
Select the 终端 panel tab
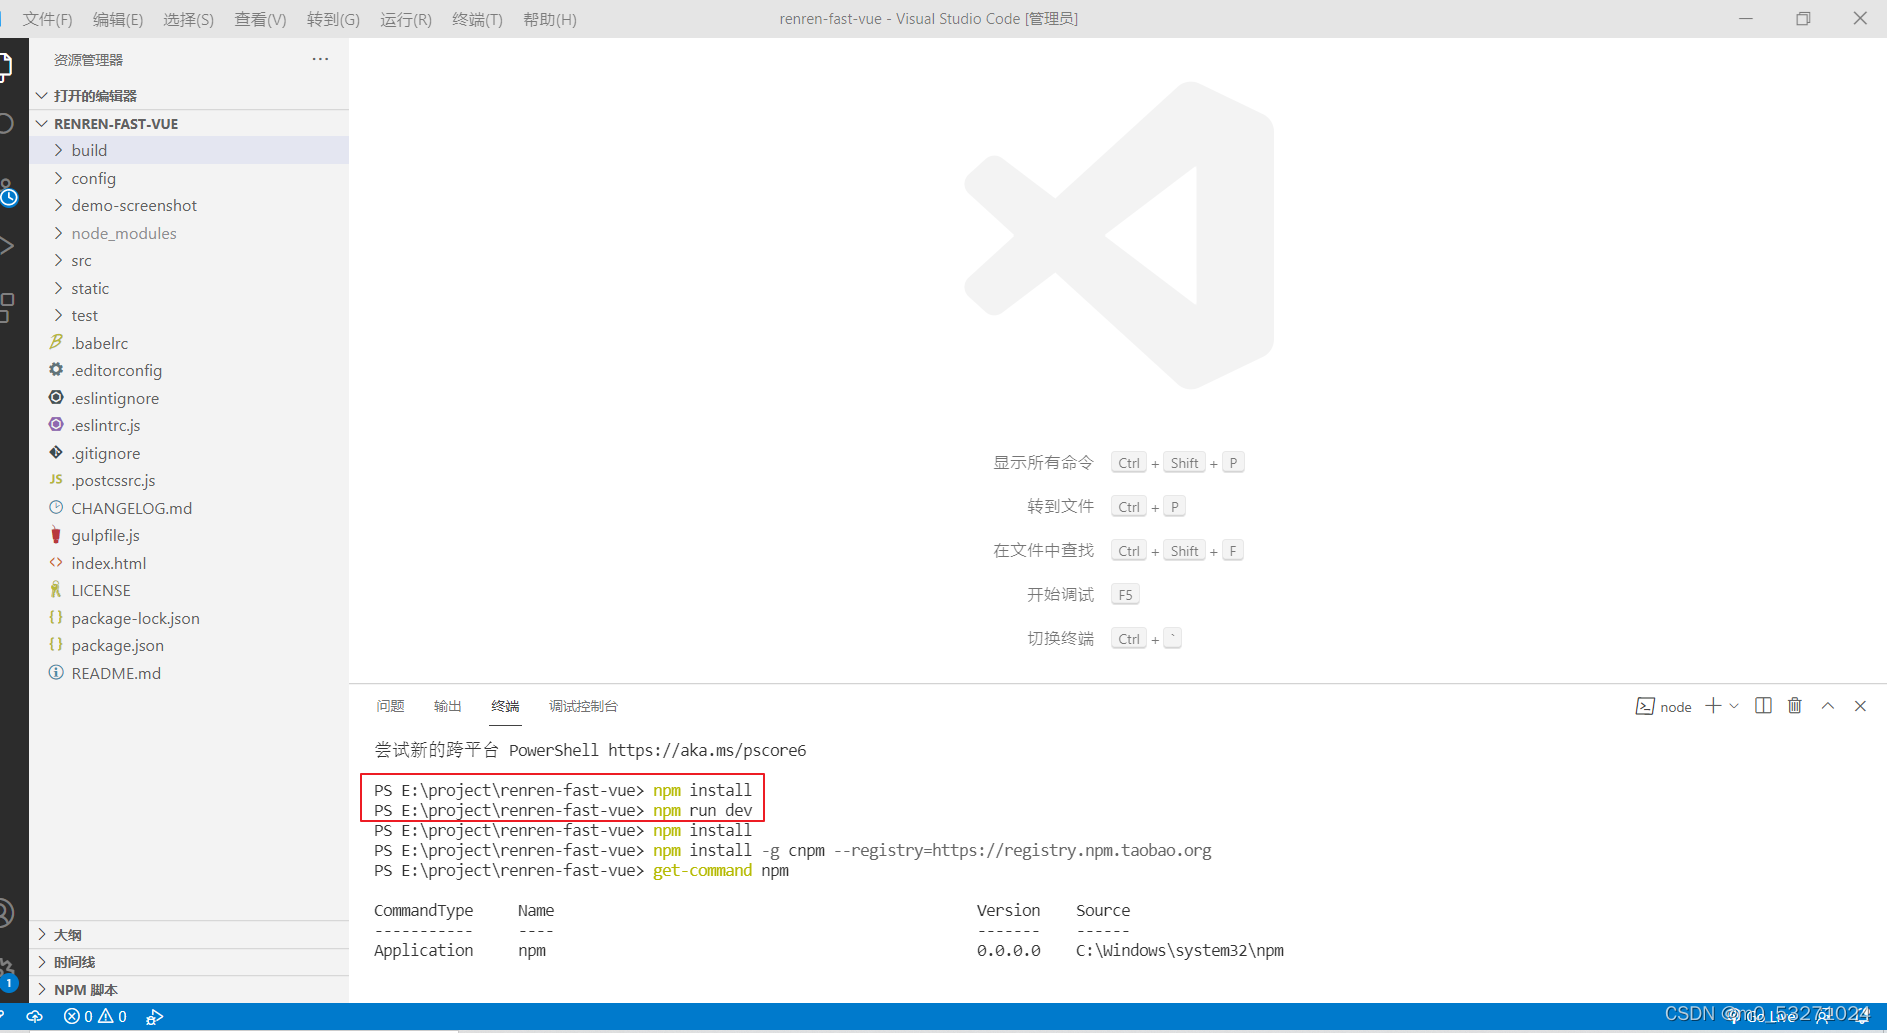pyautogui.click(x=505, y=706)
